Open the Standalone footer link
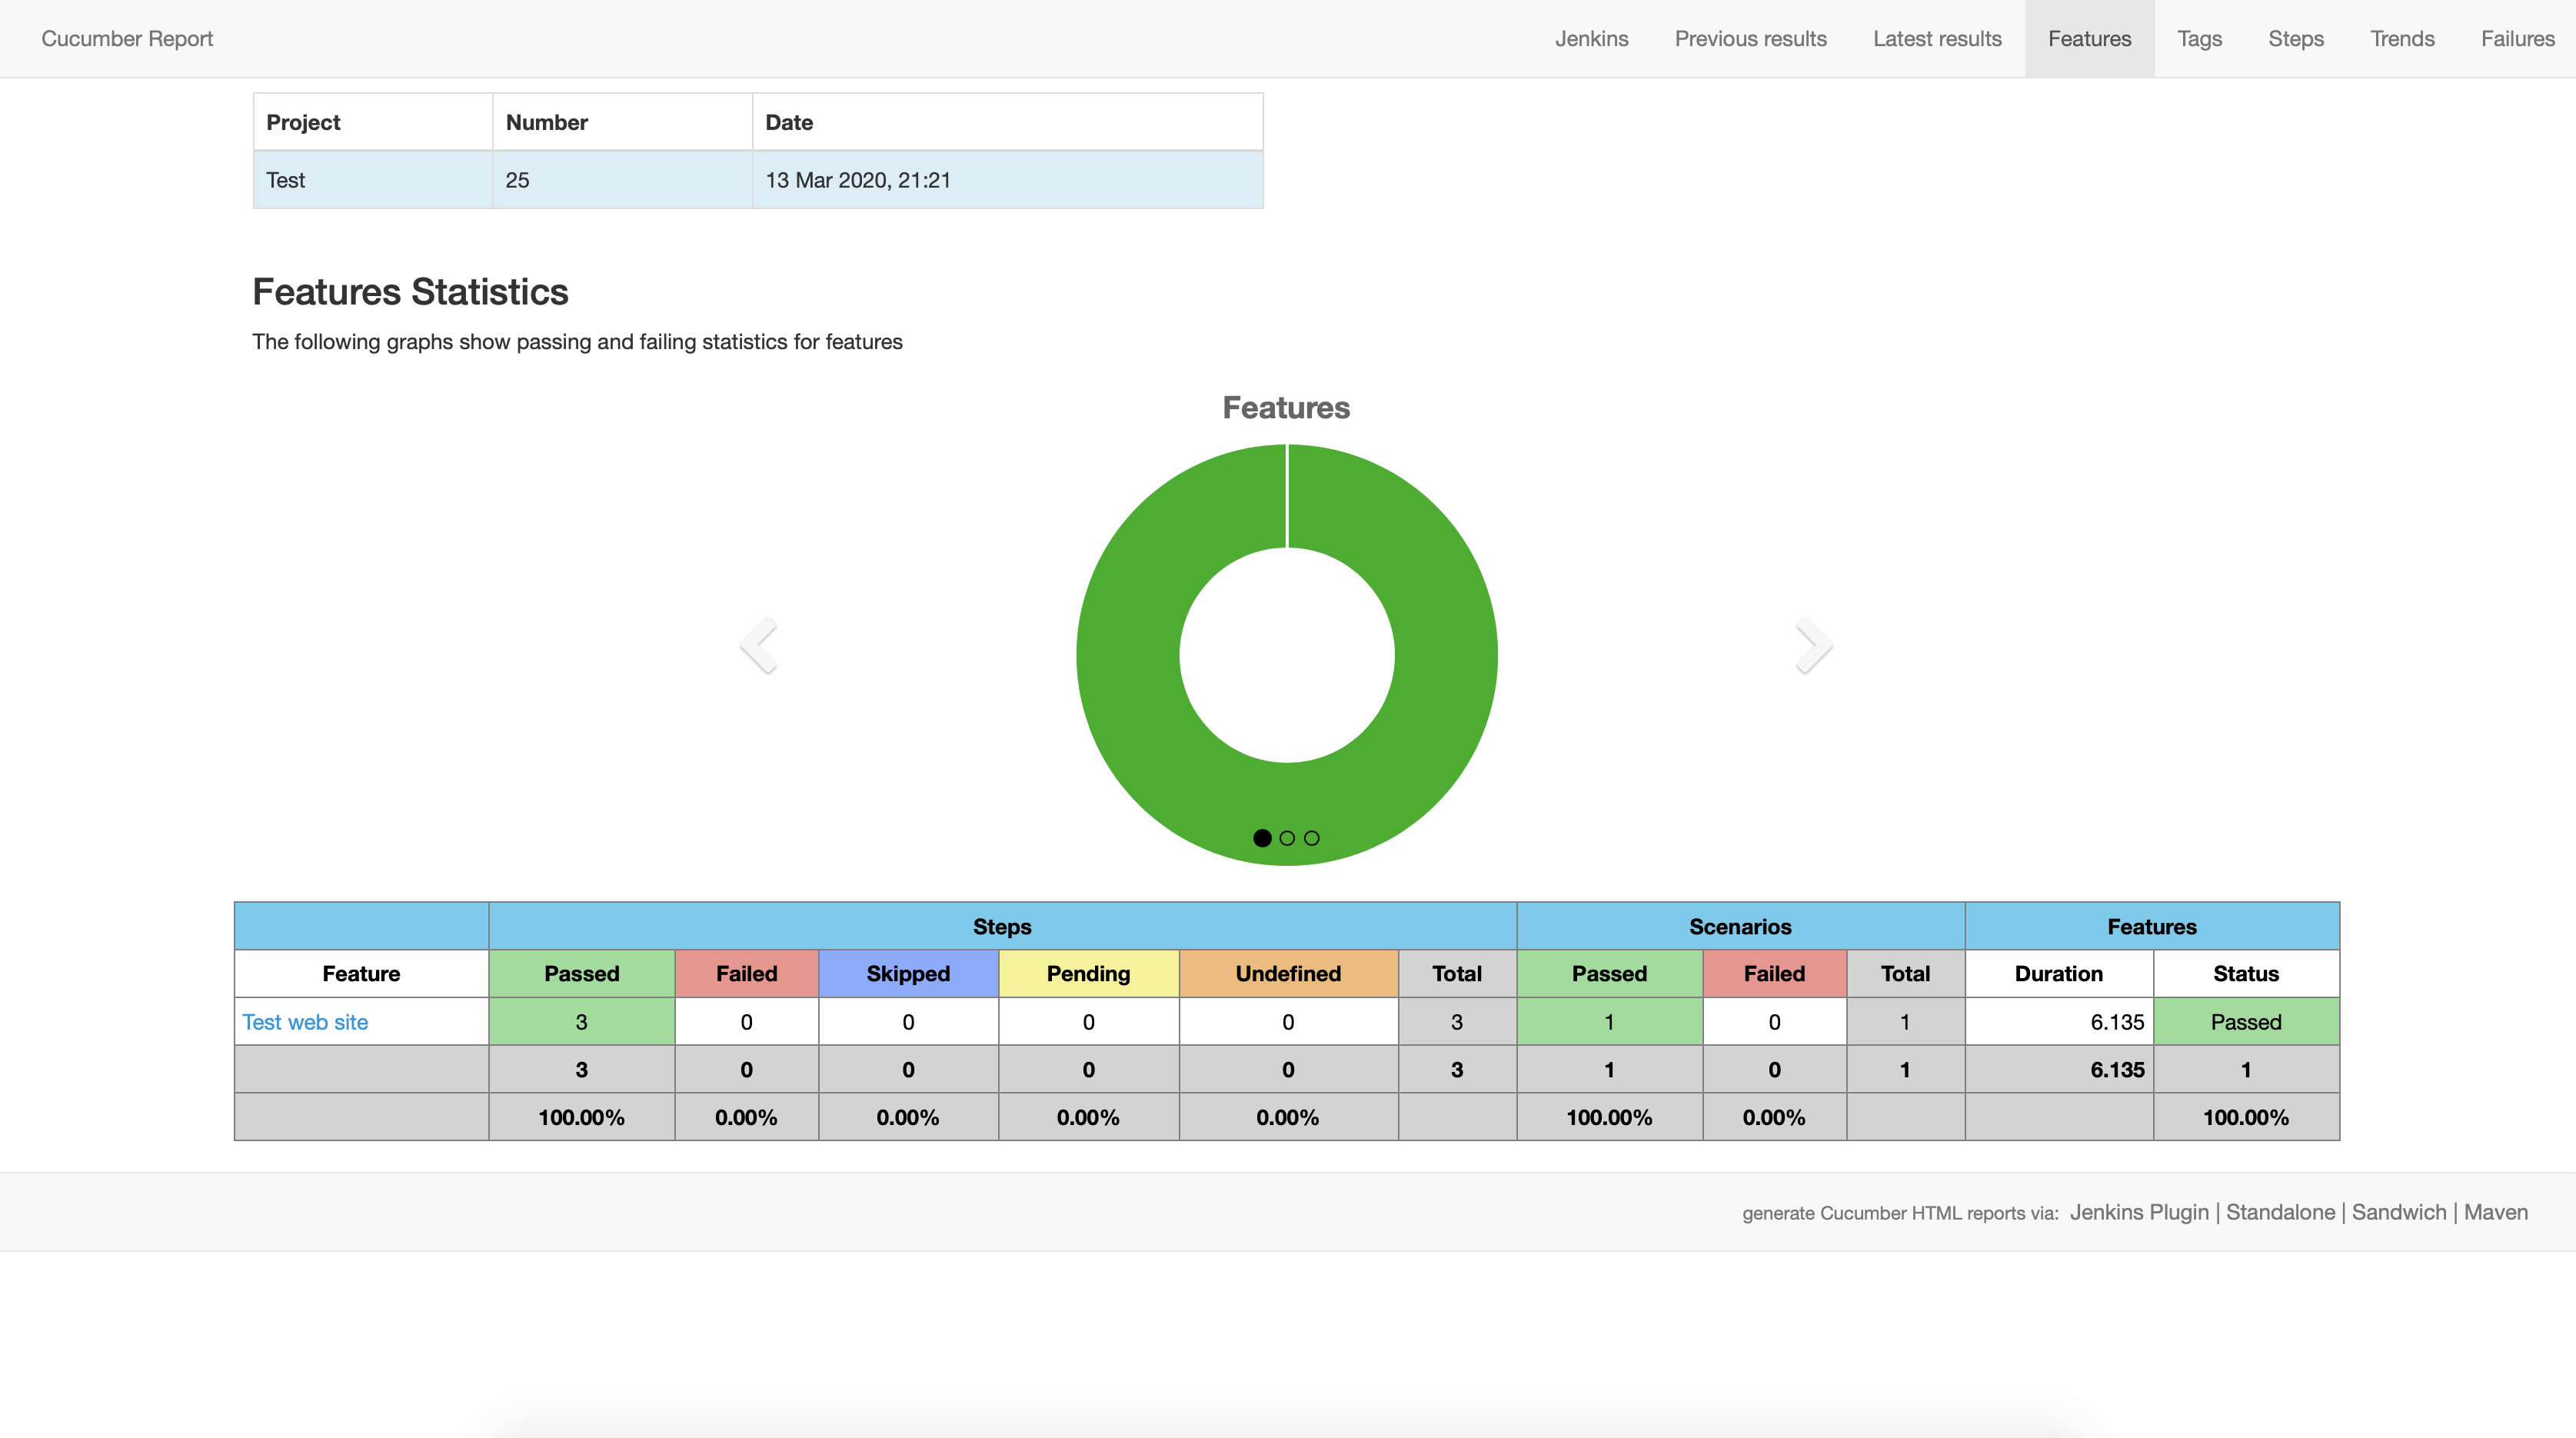Screen dimensions: 2576x1438 pos(2280,1212)
